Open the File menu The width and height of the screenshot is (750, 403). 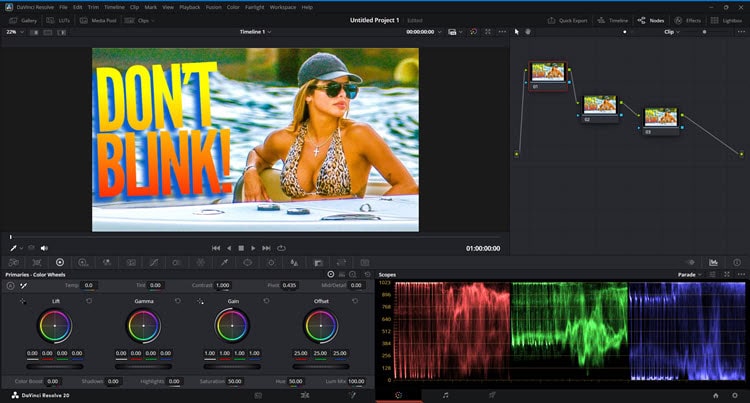pos(63,7)
